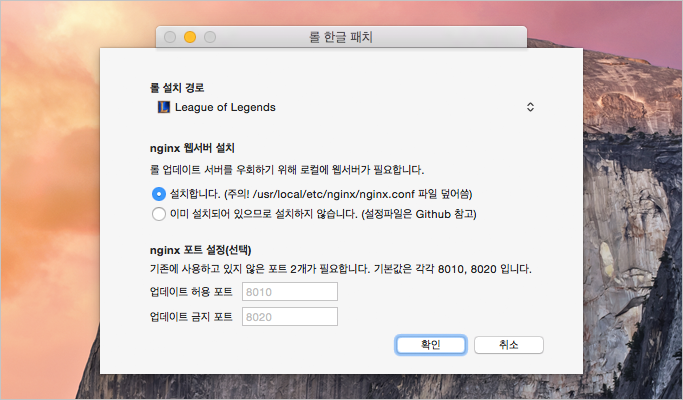Image resolution: width=683 pixels, height=400 pixels.
Task: Click the 롤 한글 패치 window title
Action: [x=341, y=37]
